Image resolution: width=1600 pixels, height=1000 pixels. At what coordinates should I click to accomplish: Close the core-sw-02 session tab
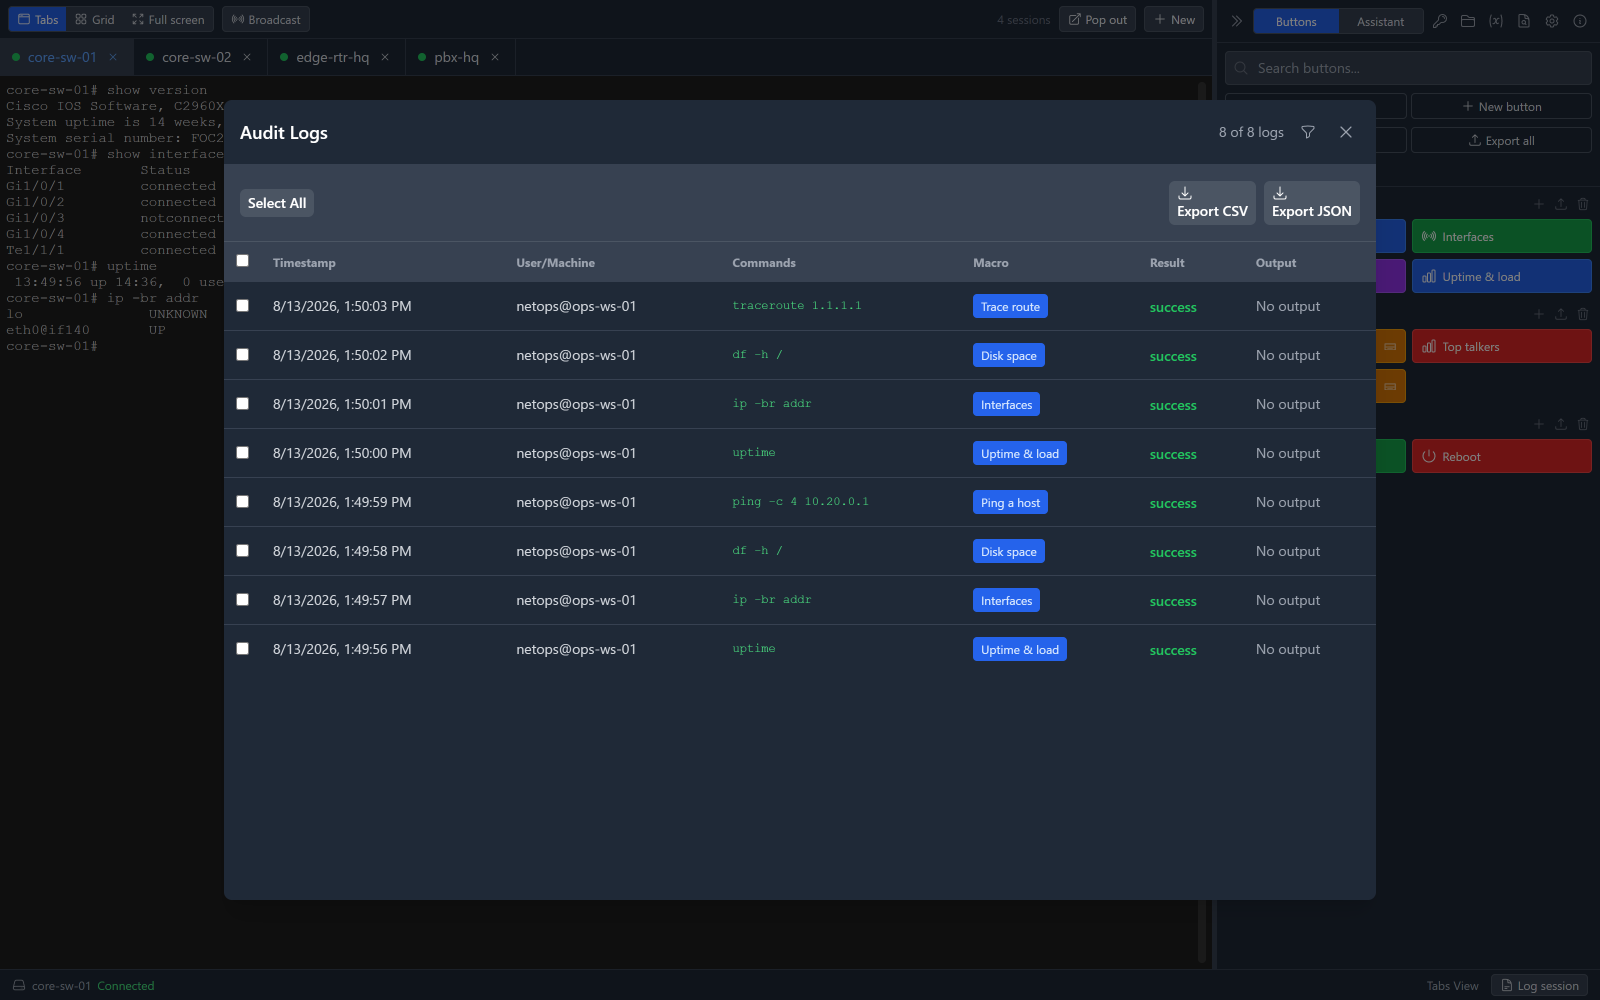pyautogui.click(x=247, y=57)
